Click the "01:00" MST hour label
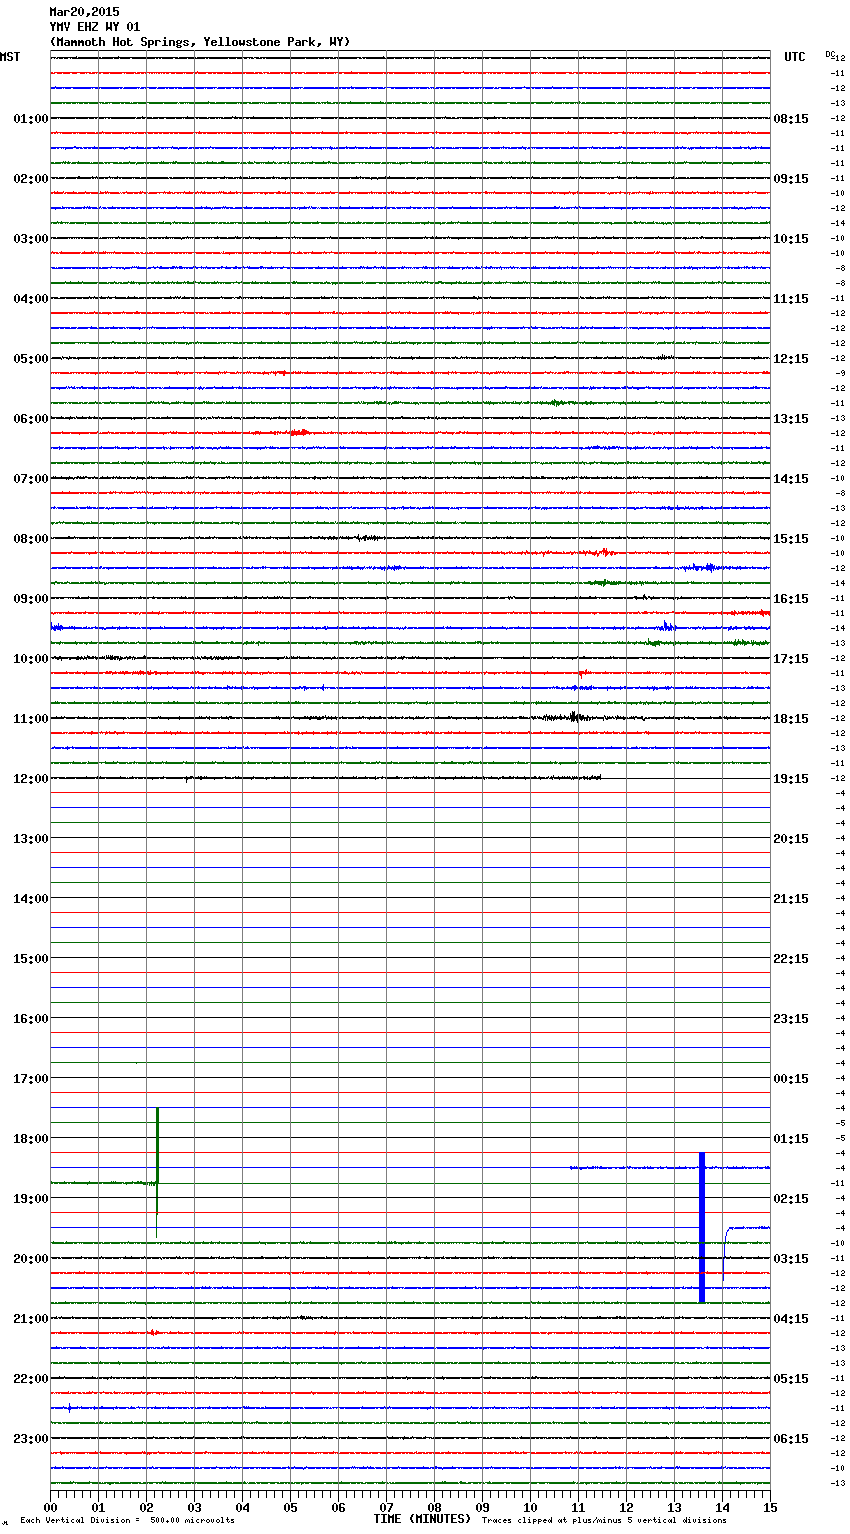Screen dimensions: 850x1534 31,119
